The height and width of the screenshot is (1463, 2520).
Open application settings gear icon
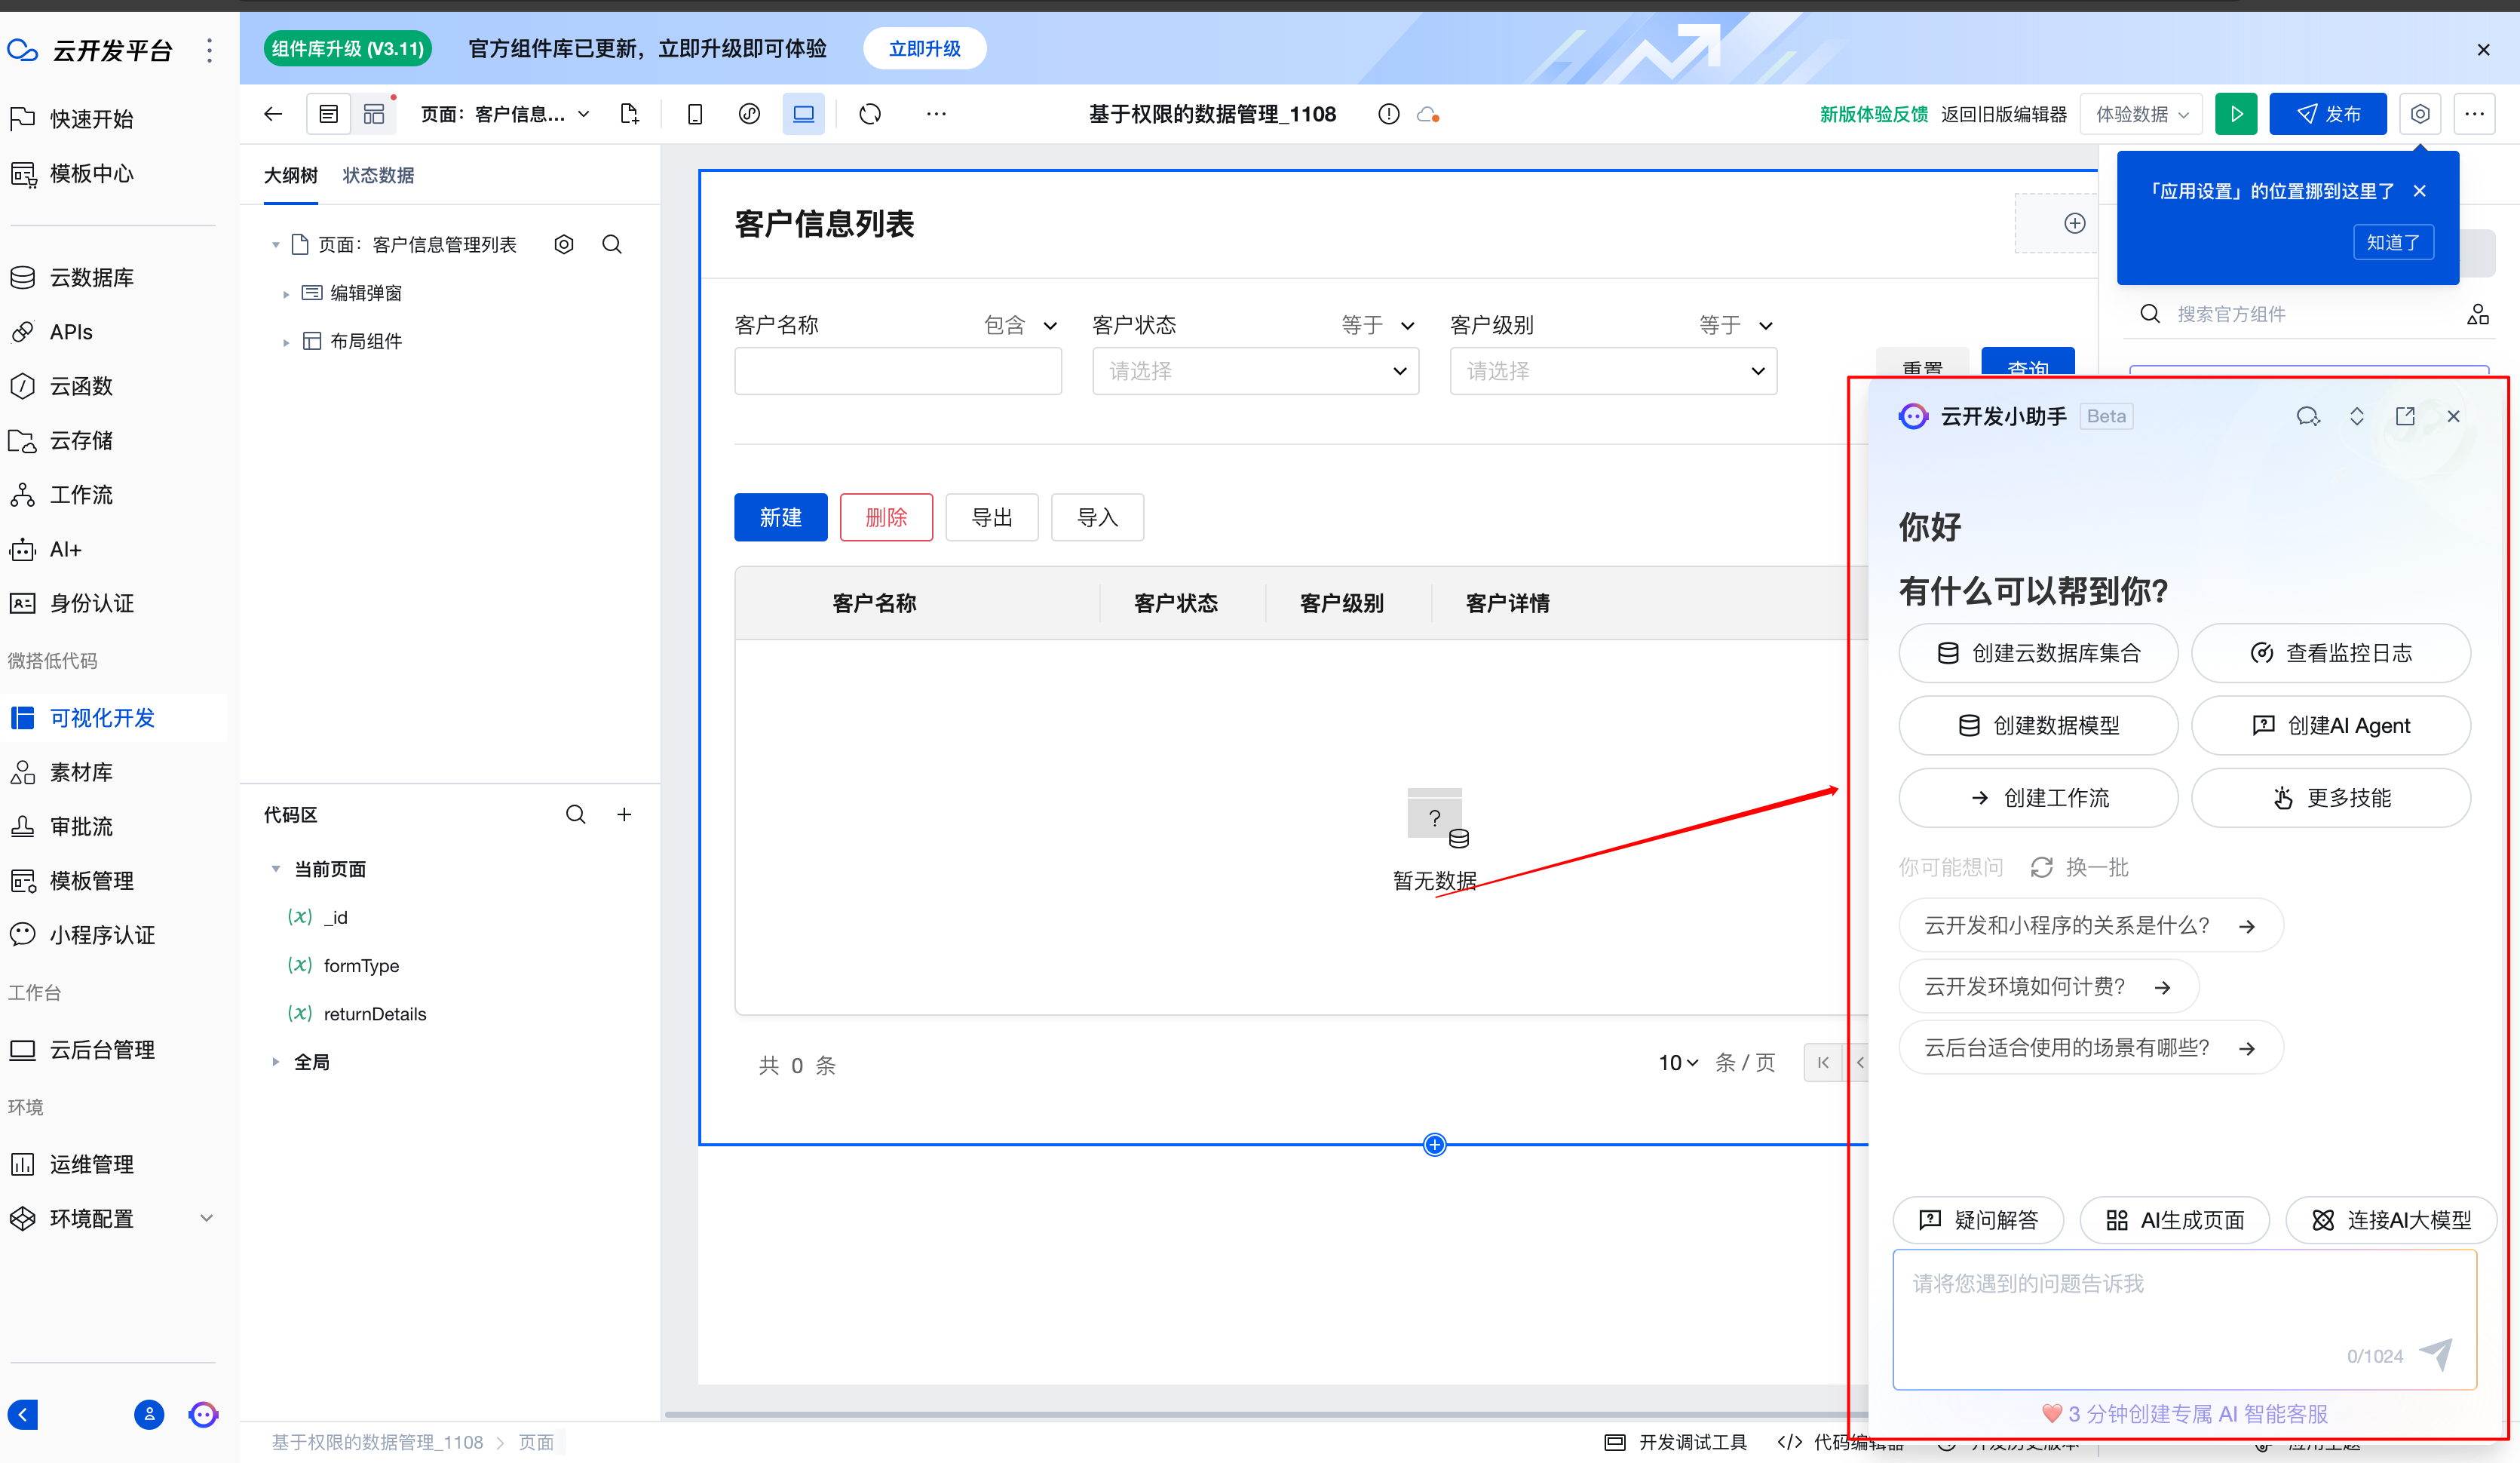(2420, 114)
